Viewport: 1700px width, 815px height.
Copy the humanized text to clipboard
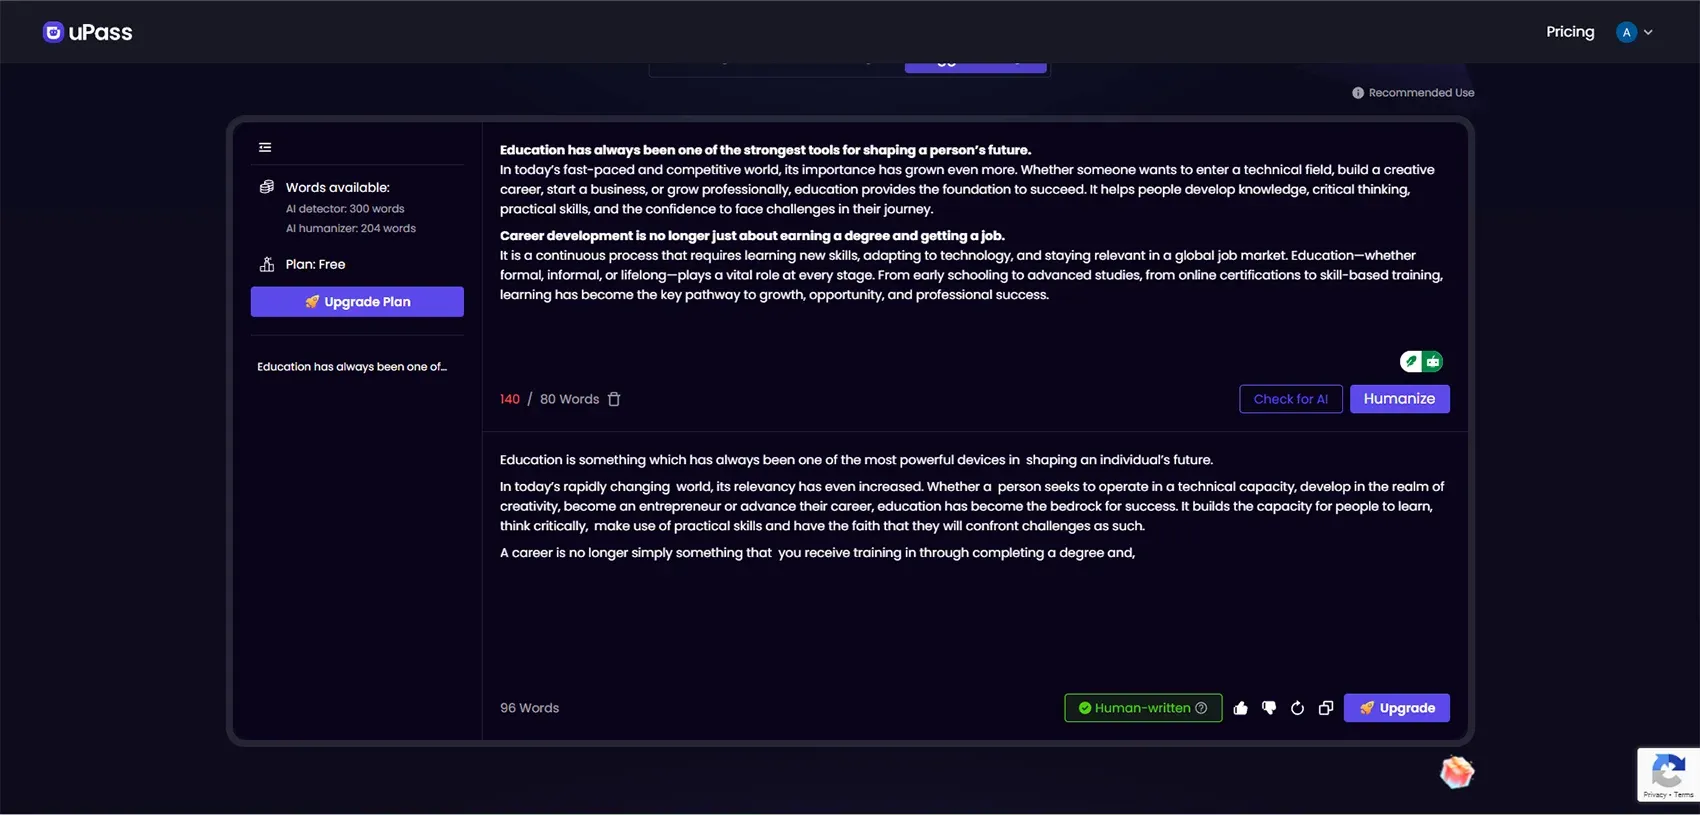1326,708
